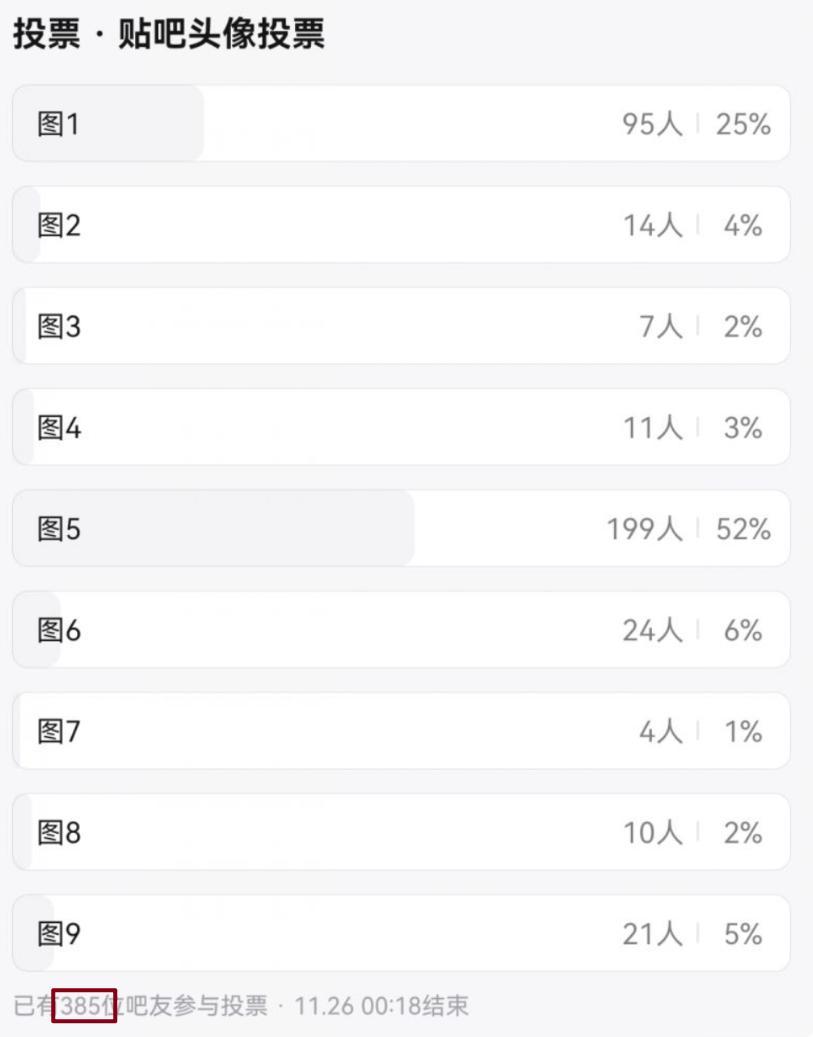Click the 图6 option label
The image size is (813, 1037).
point(59,631)
